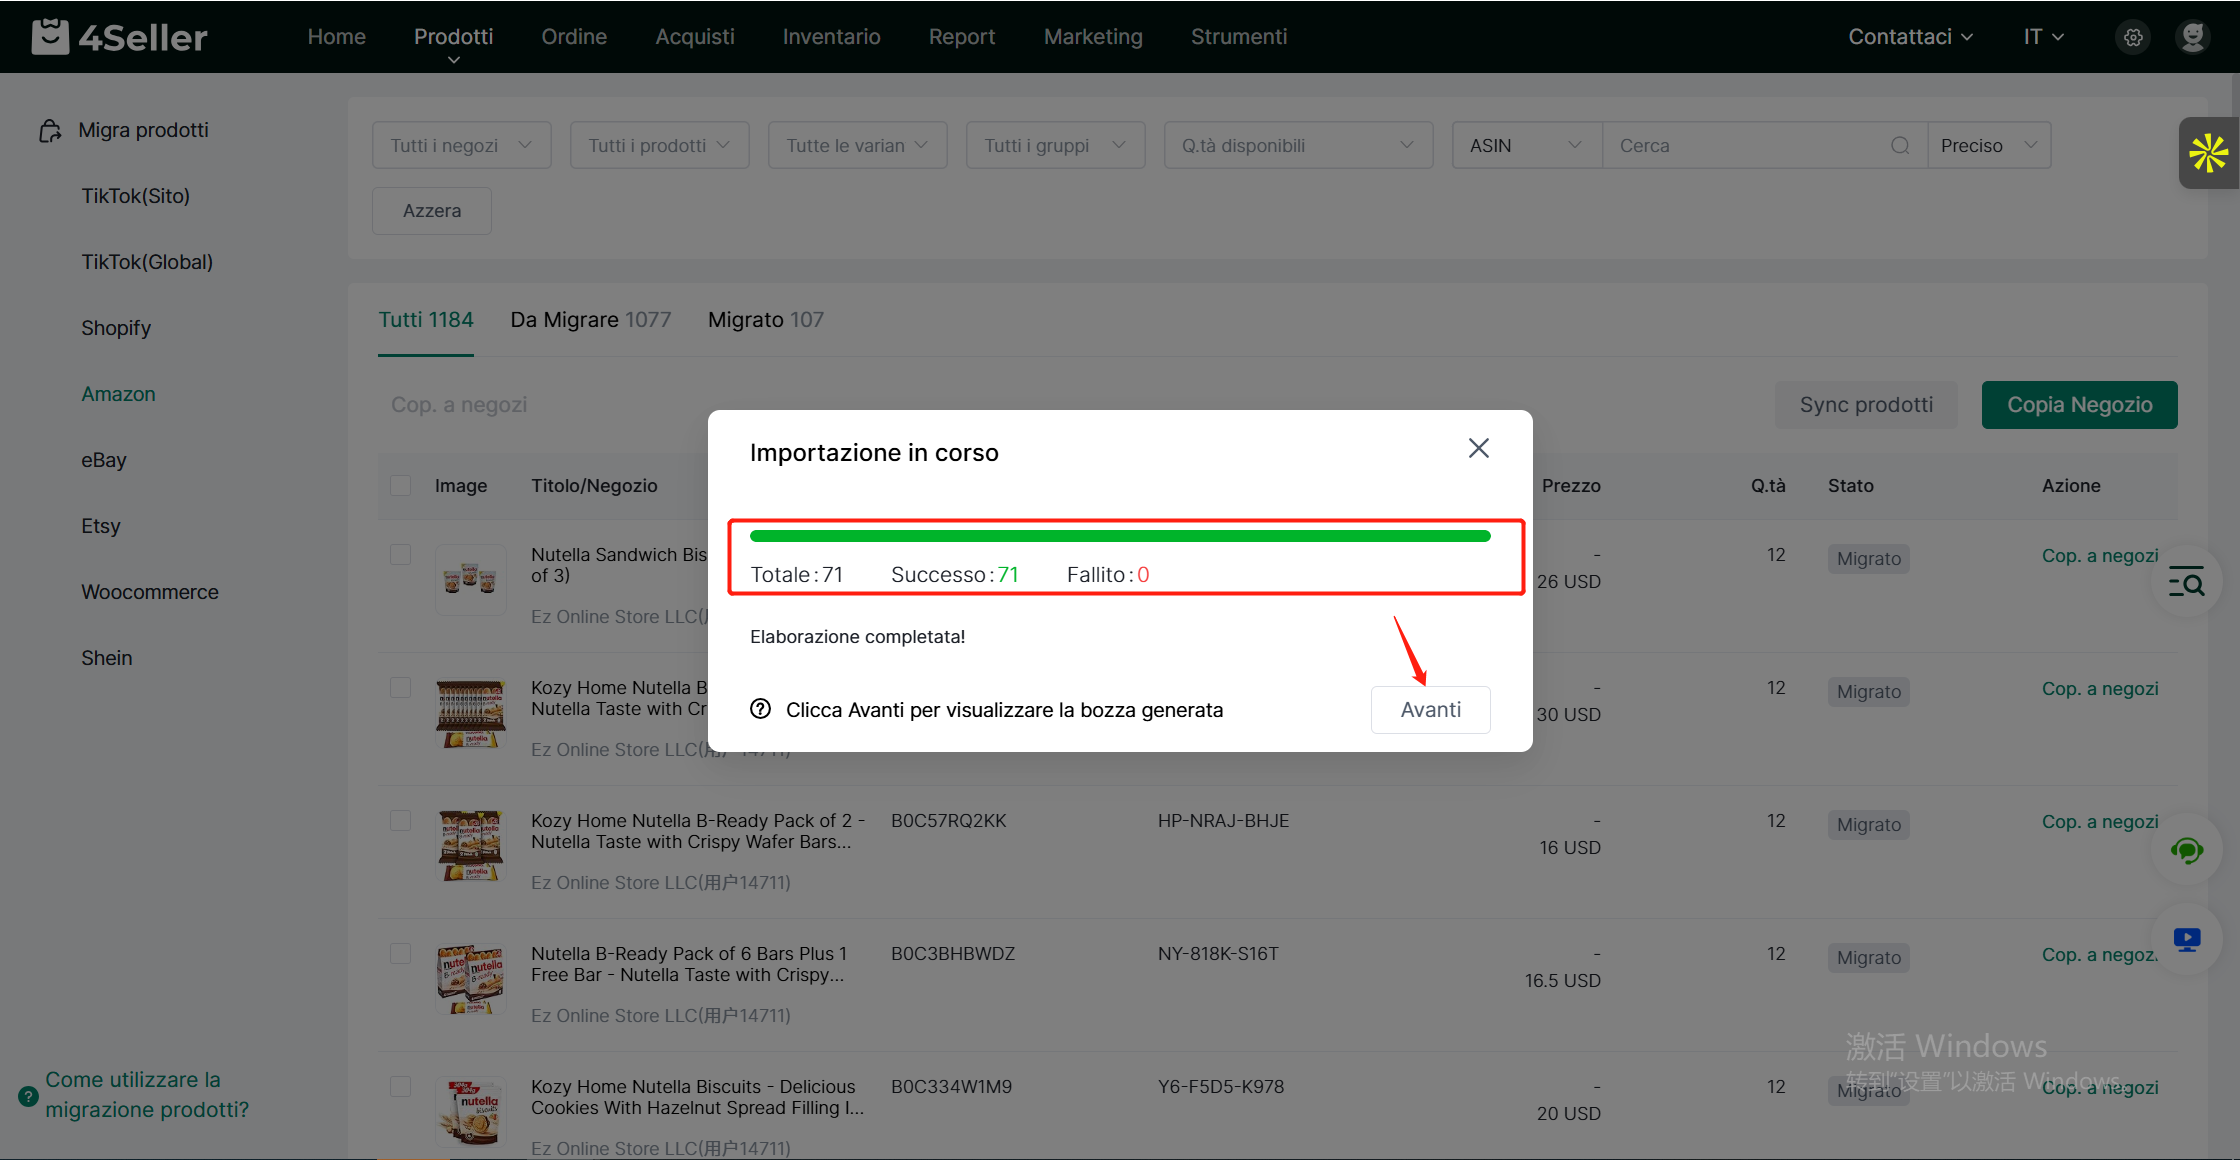Open the list-search floating icon
This screenshot has height=1160, width=2240.
2186,582
